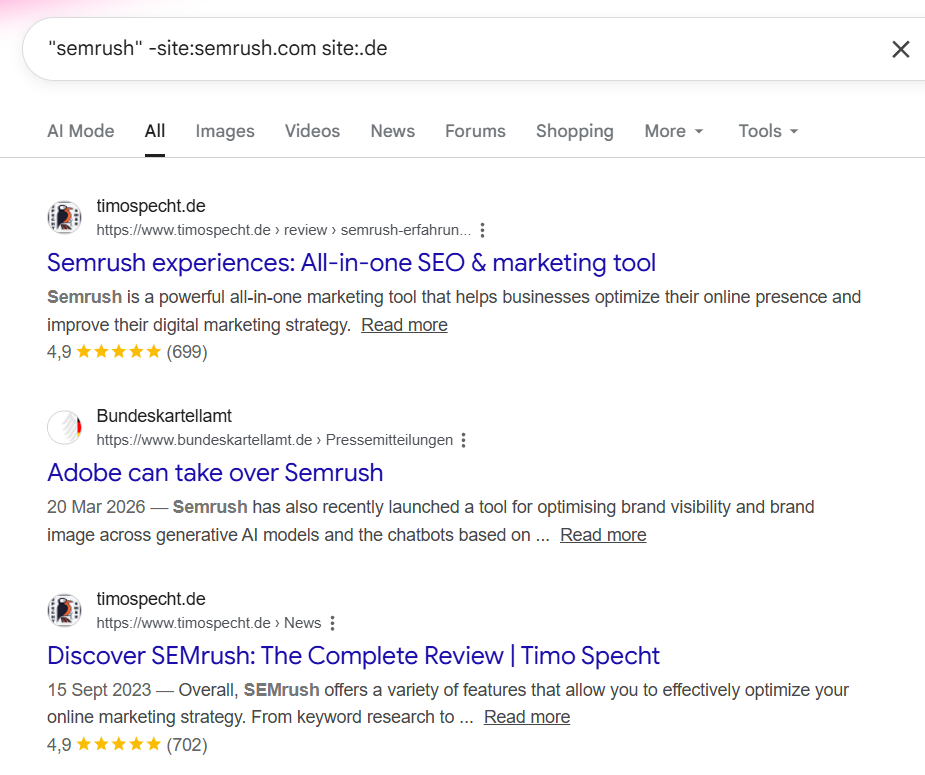The height and width of the screenshot is (775, 925).
Task: Open "Discover SEMrush: The Complete Review" result
Action: (x=353, y=656)
